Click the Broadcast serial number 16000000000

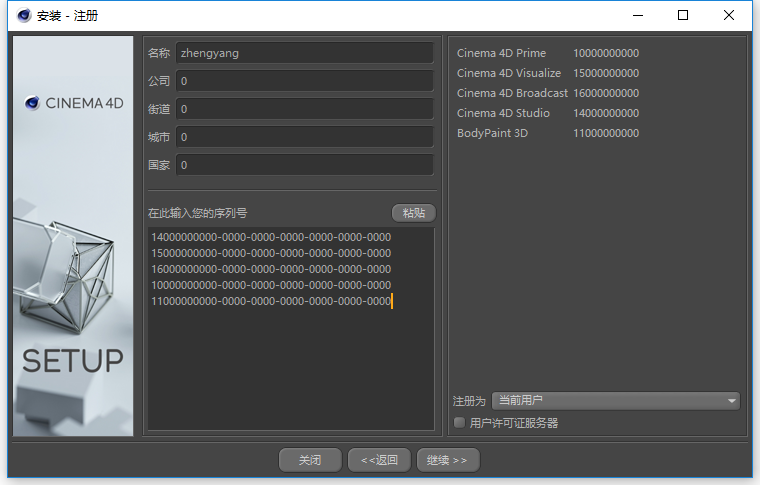pos(606,93)
